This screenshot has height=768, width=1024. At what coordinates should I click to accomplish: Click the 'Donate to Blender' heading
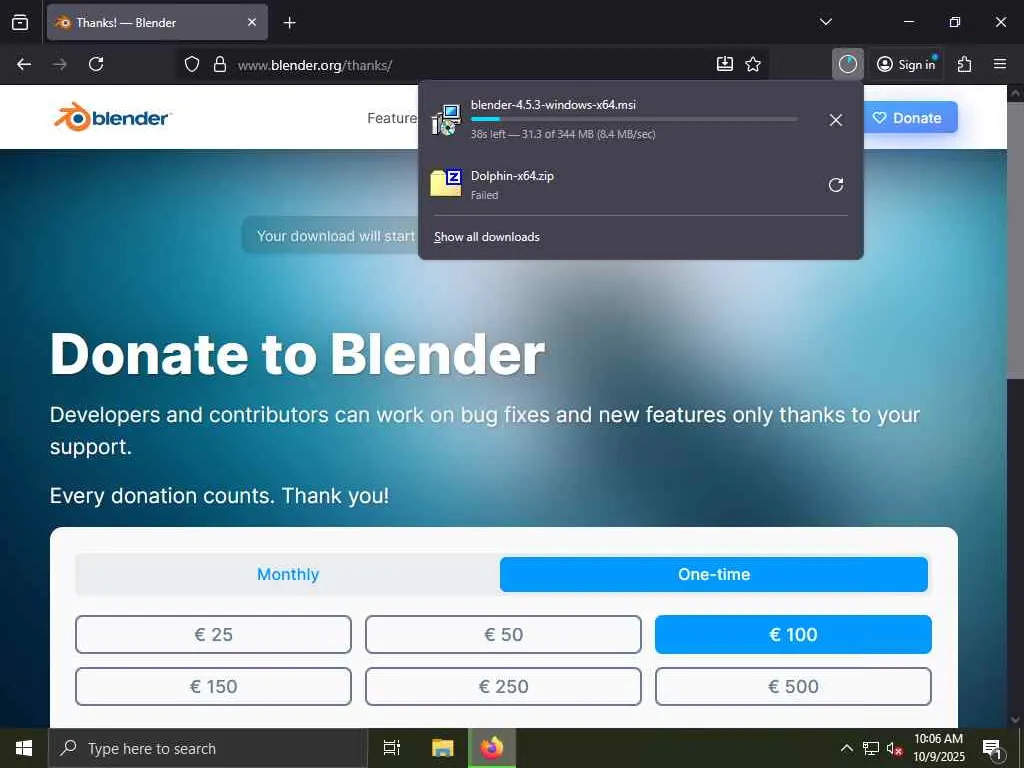tap(297, 354)
